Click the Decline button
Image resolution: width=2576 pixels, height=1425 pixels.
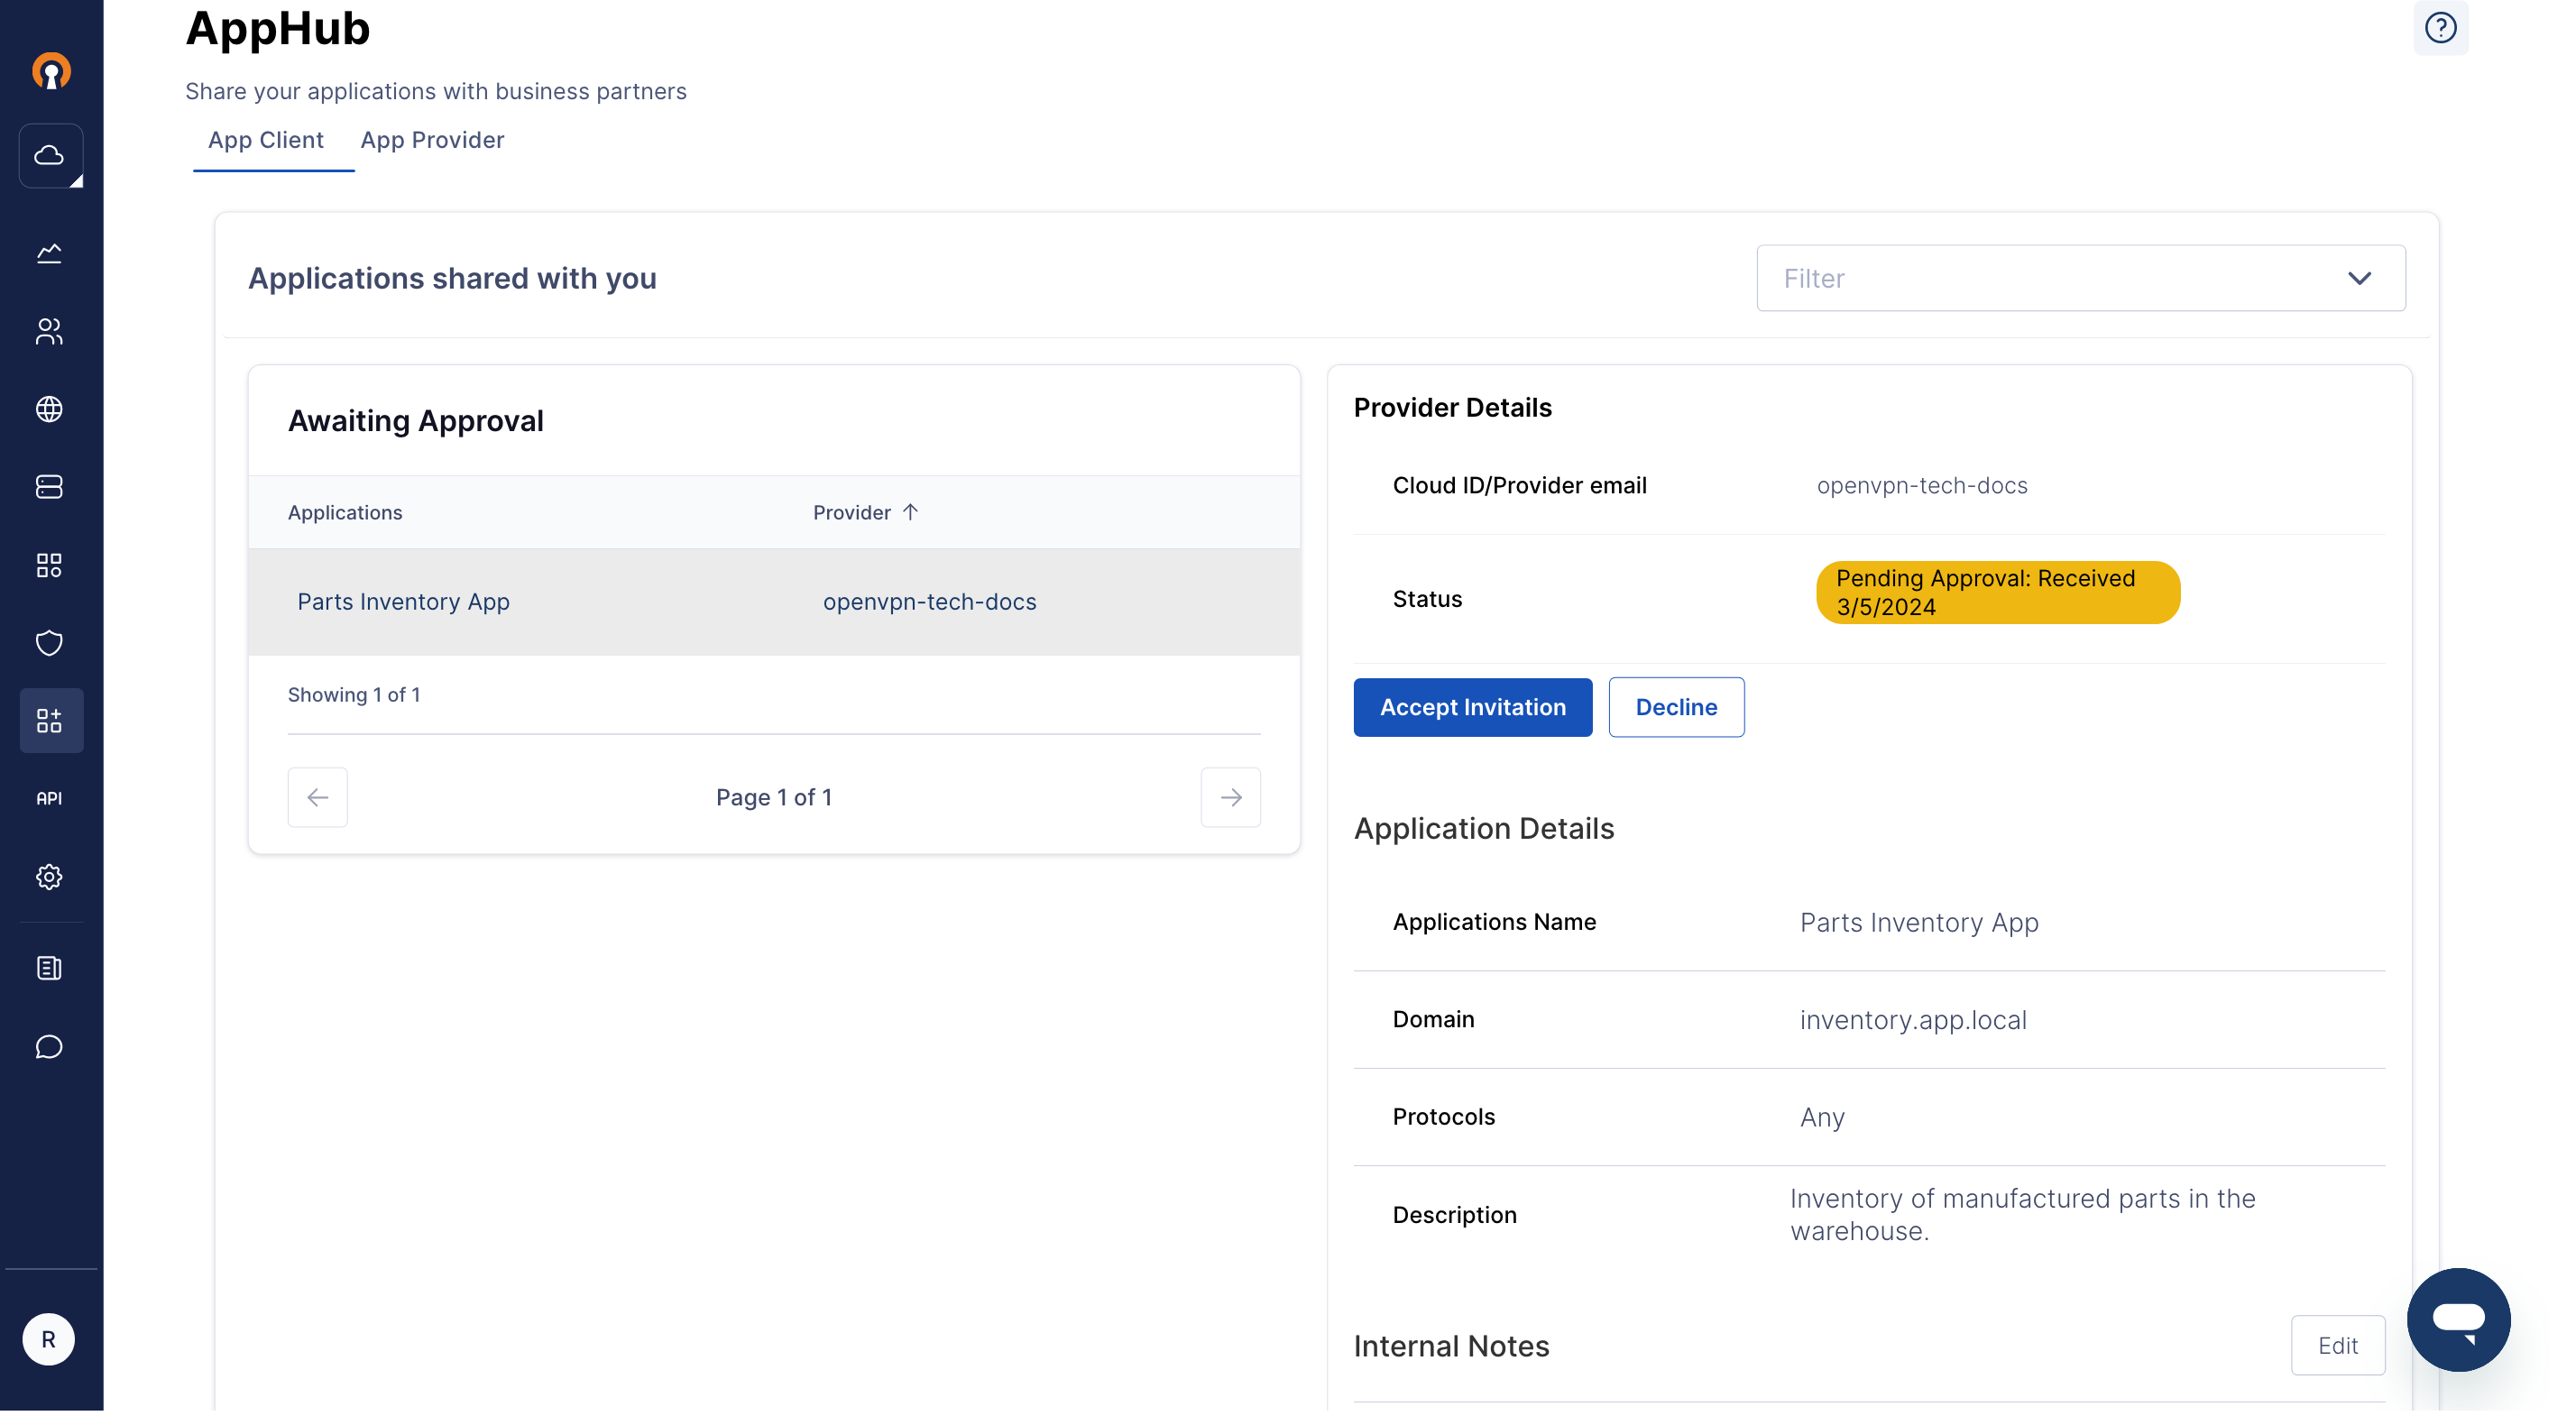point(1676,707)
